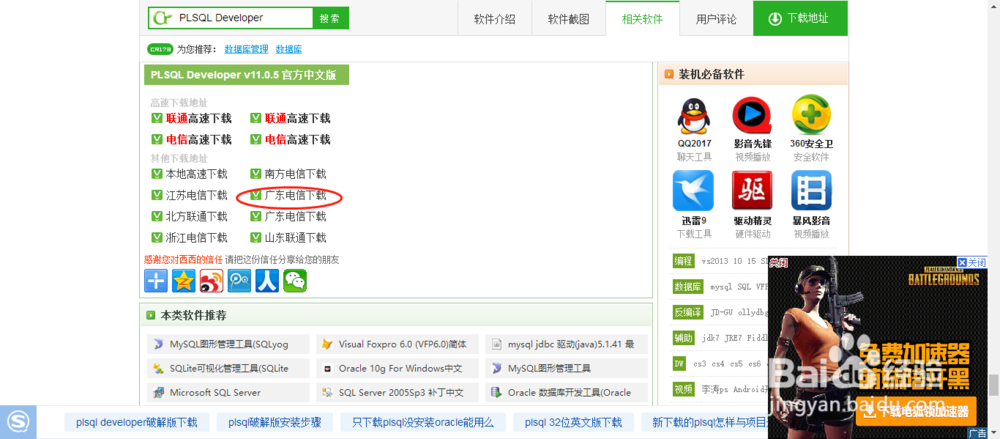1000x439 pixels.
Task: Share to Qzone with yellow star icon
Action: [x=184, y=281]
